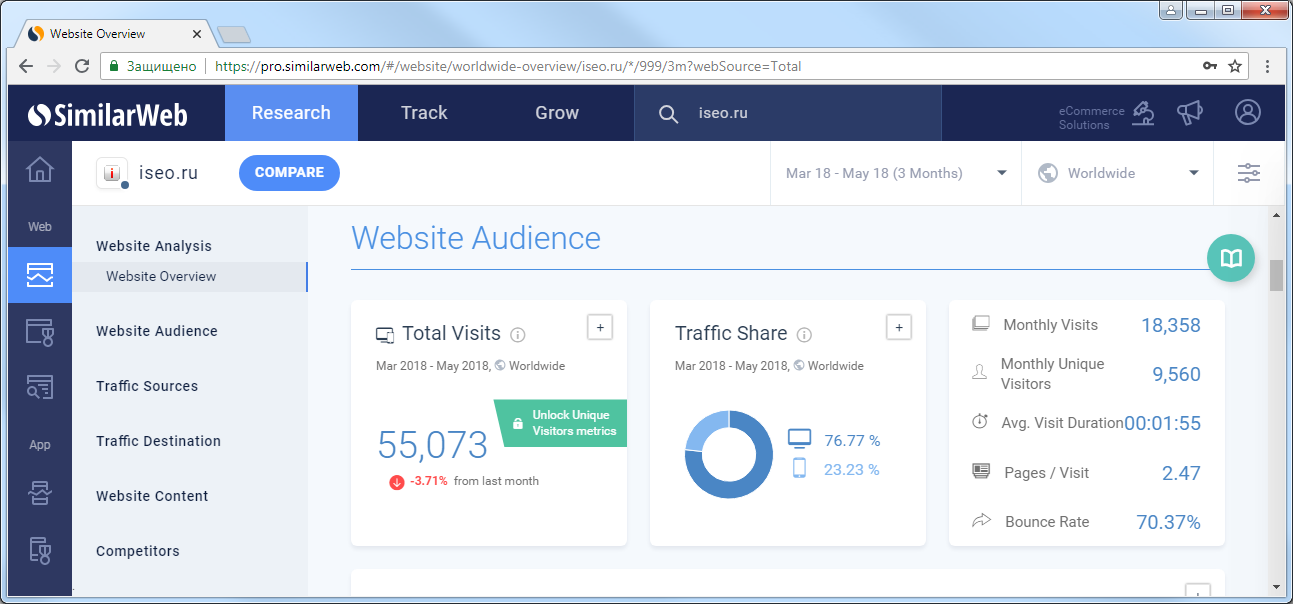
Task: Open the announcements megaphone icon
Action: point(1189,113)
